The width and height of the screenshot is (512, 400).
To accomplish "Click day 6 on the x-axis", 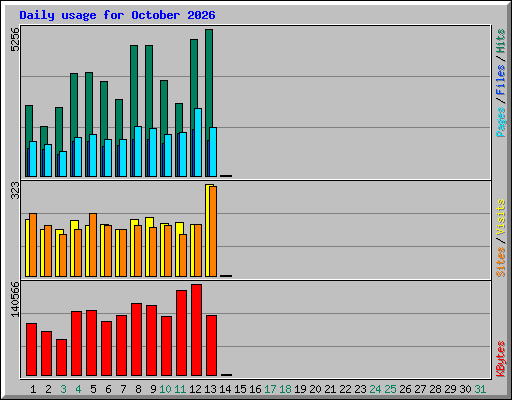I will coord(108,389).
